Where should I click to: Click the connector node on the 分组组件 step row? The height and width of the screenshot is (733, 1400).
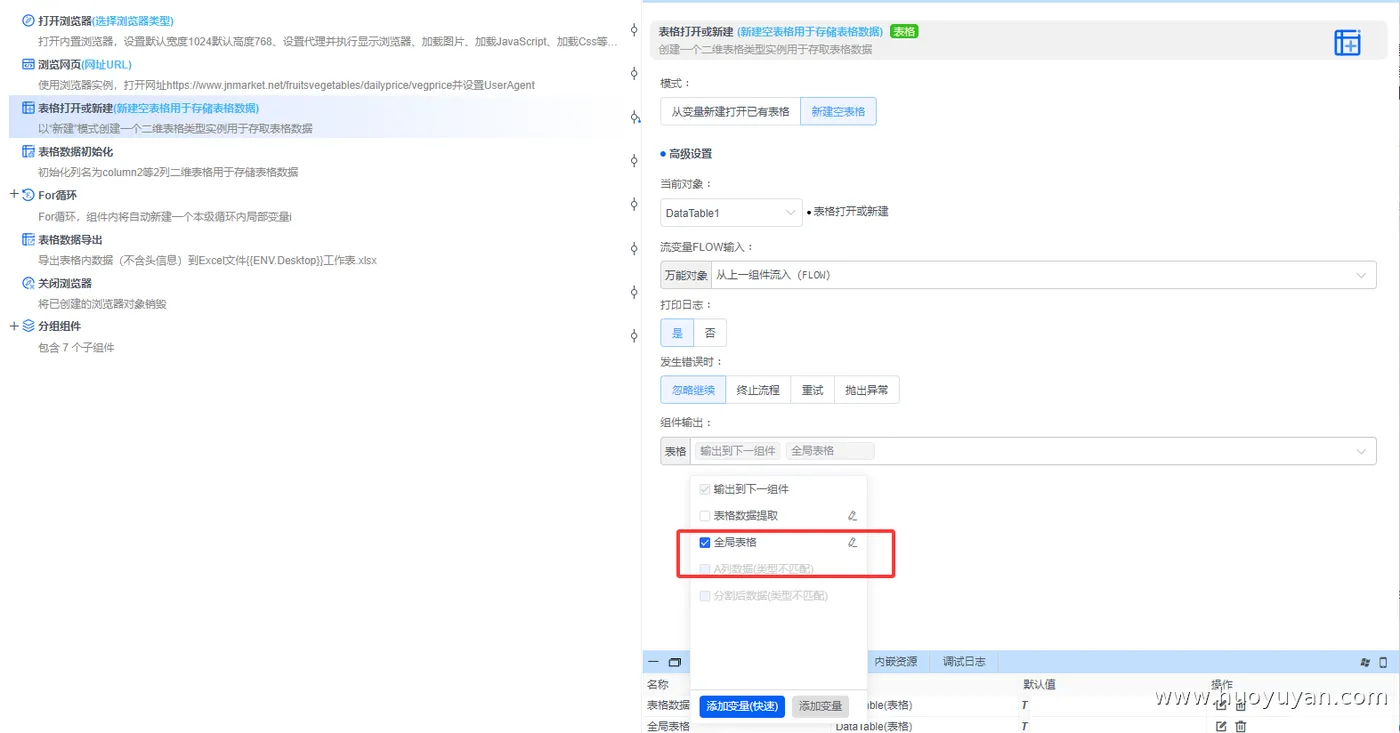(x=634, y=335)
